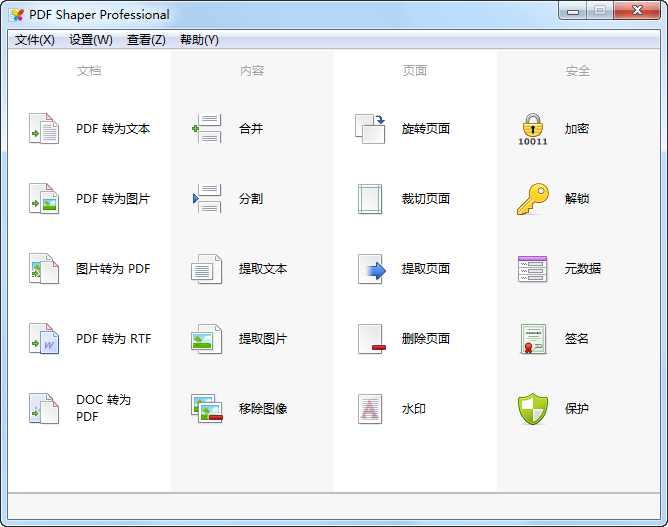Click the 删除页面 delete pages icon

click(371, 339)
